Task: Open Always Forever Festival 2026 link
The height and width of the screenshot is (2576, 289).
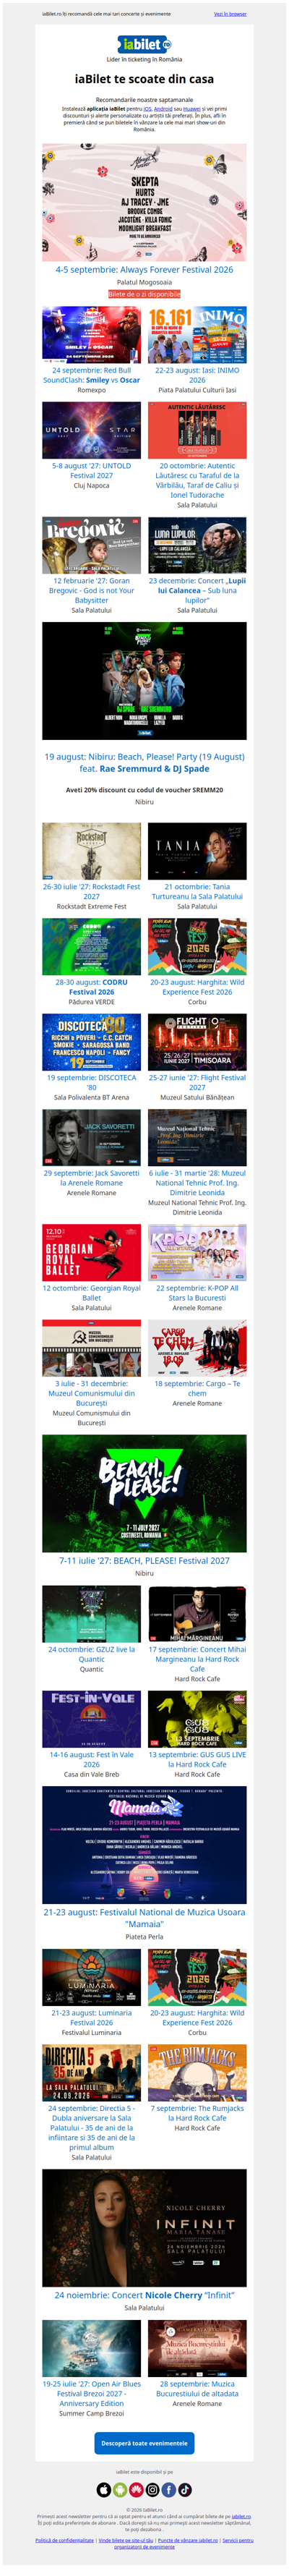Action: coord(144,269)
